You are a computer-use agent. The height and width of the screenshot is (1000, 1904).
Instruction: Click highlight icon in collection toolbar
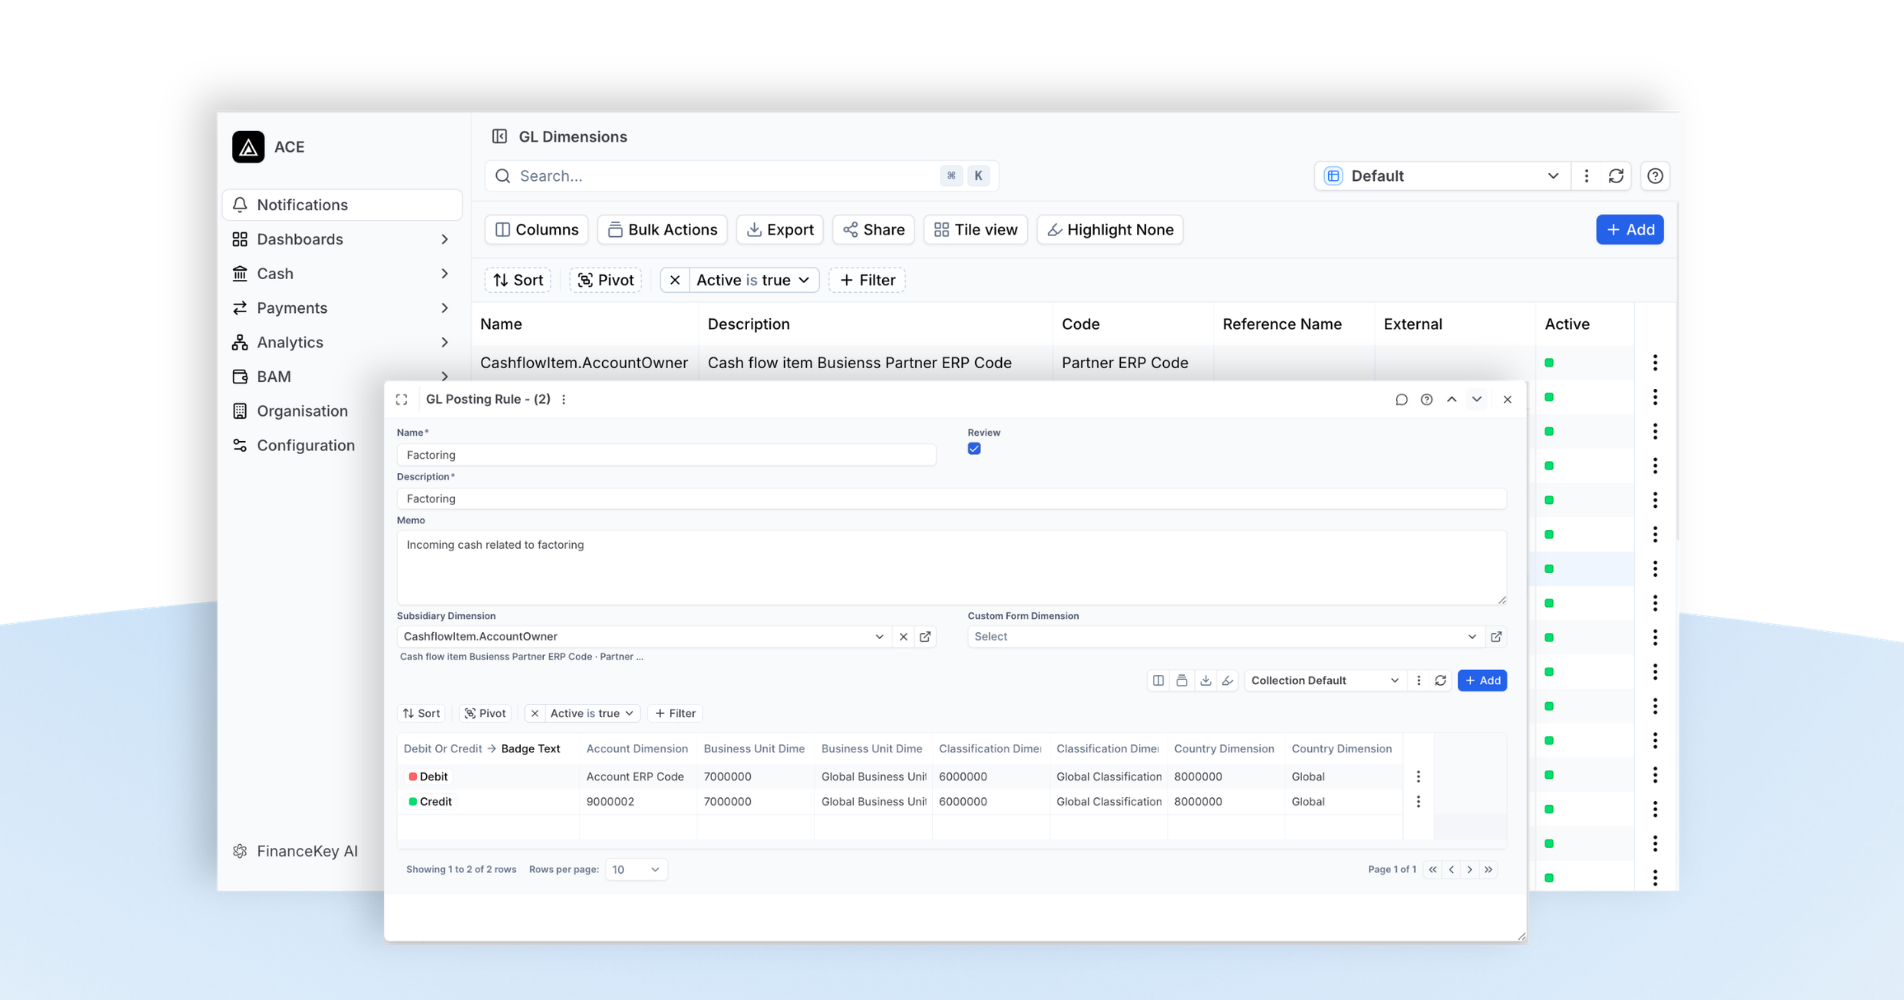1228,681
